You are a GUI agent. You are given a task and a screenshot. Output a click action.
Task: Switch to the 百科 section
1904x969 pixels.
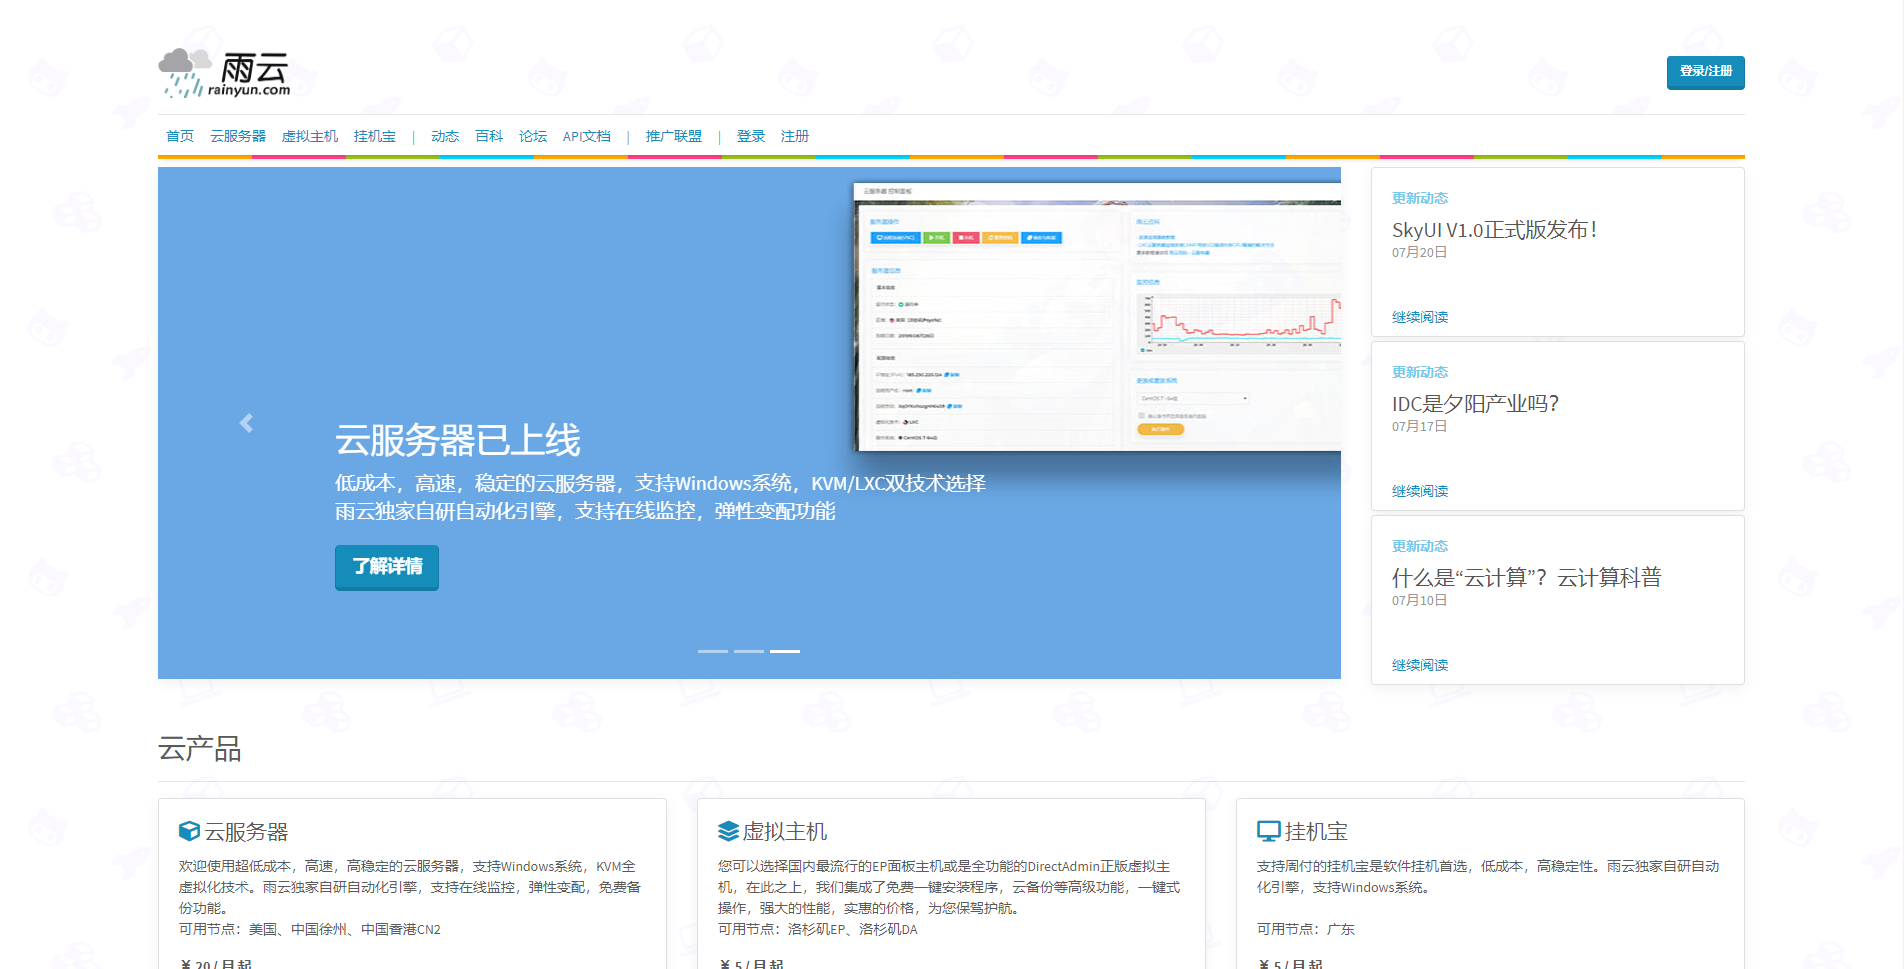(x=489, y=136)
